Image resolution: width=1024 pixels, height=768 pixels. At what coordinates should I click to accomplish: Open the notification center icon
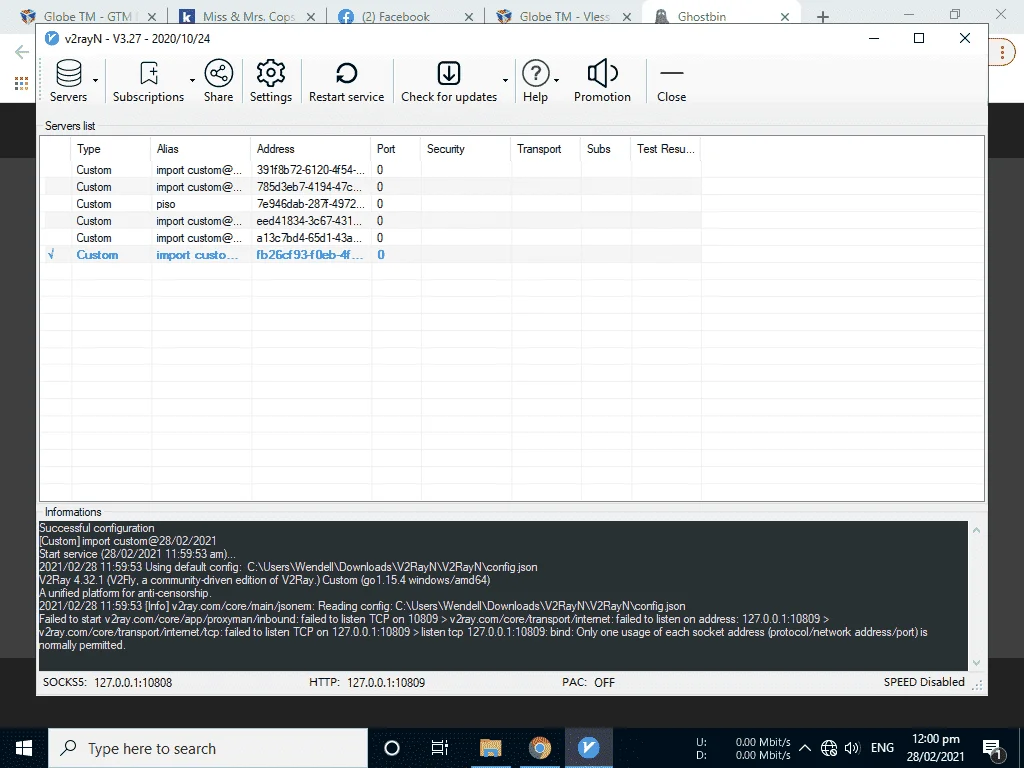(x=993, y=748)
